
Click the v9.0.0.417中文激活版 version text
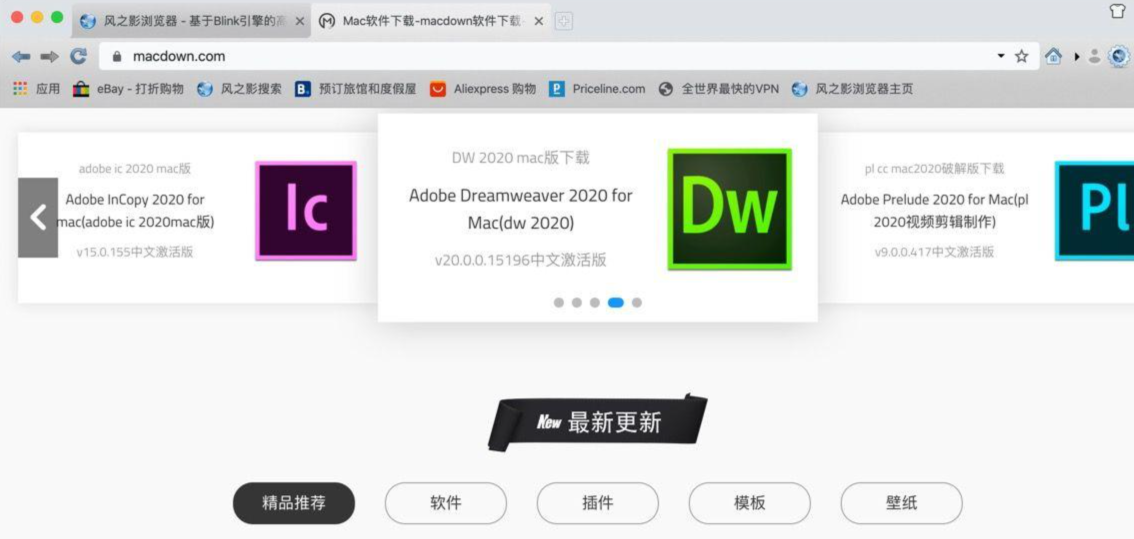coord(934,252)
